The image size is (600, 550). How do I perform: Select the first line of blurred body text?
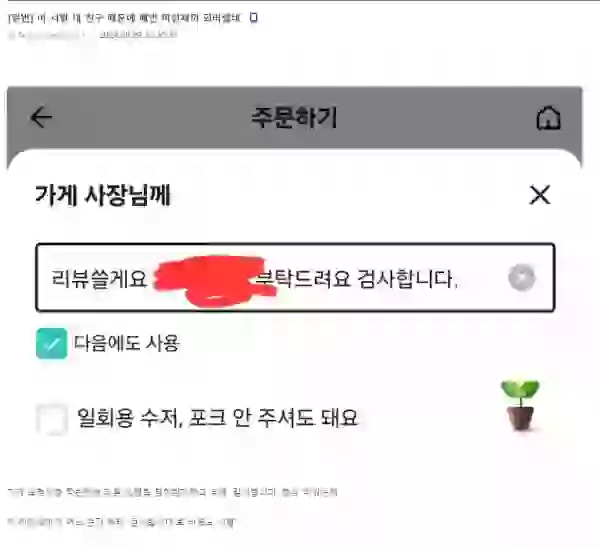point(172,492)
